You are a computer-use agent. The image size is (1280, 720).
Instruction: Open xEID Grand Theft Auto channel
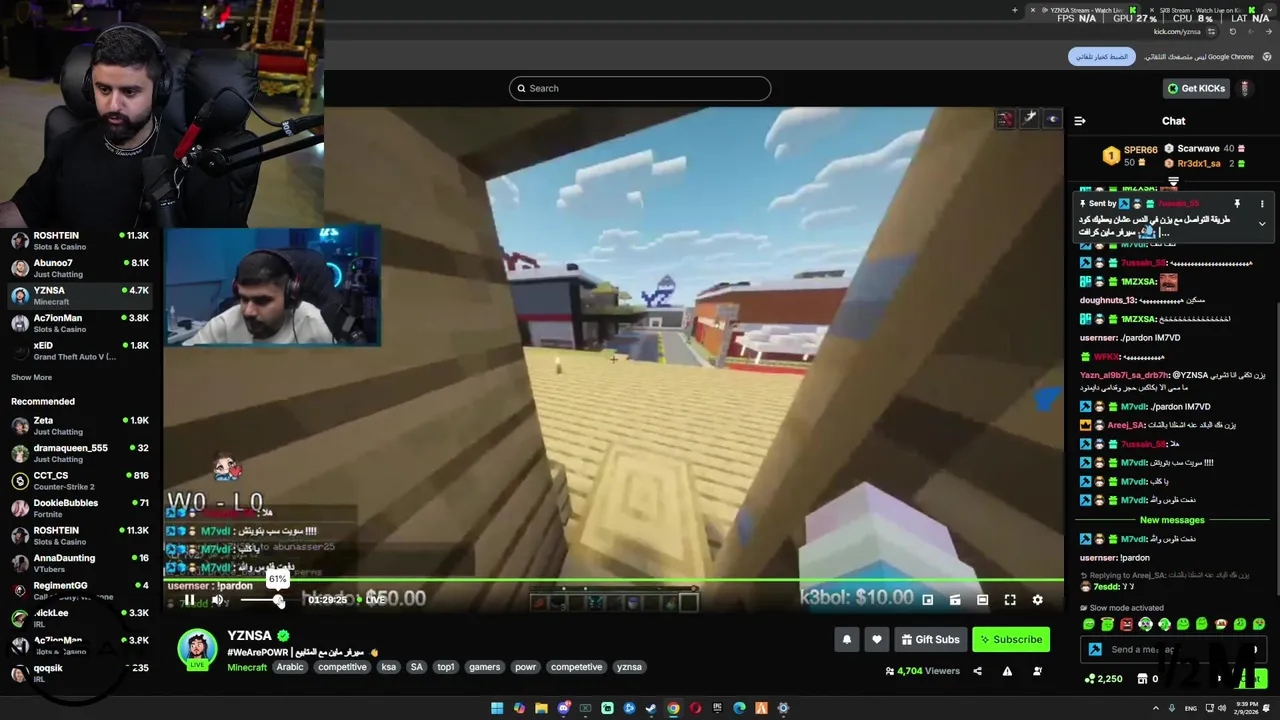(81, 350)
